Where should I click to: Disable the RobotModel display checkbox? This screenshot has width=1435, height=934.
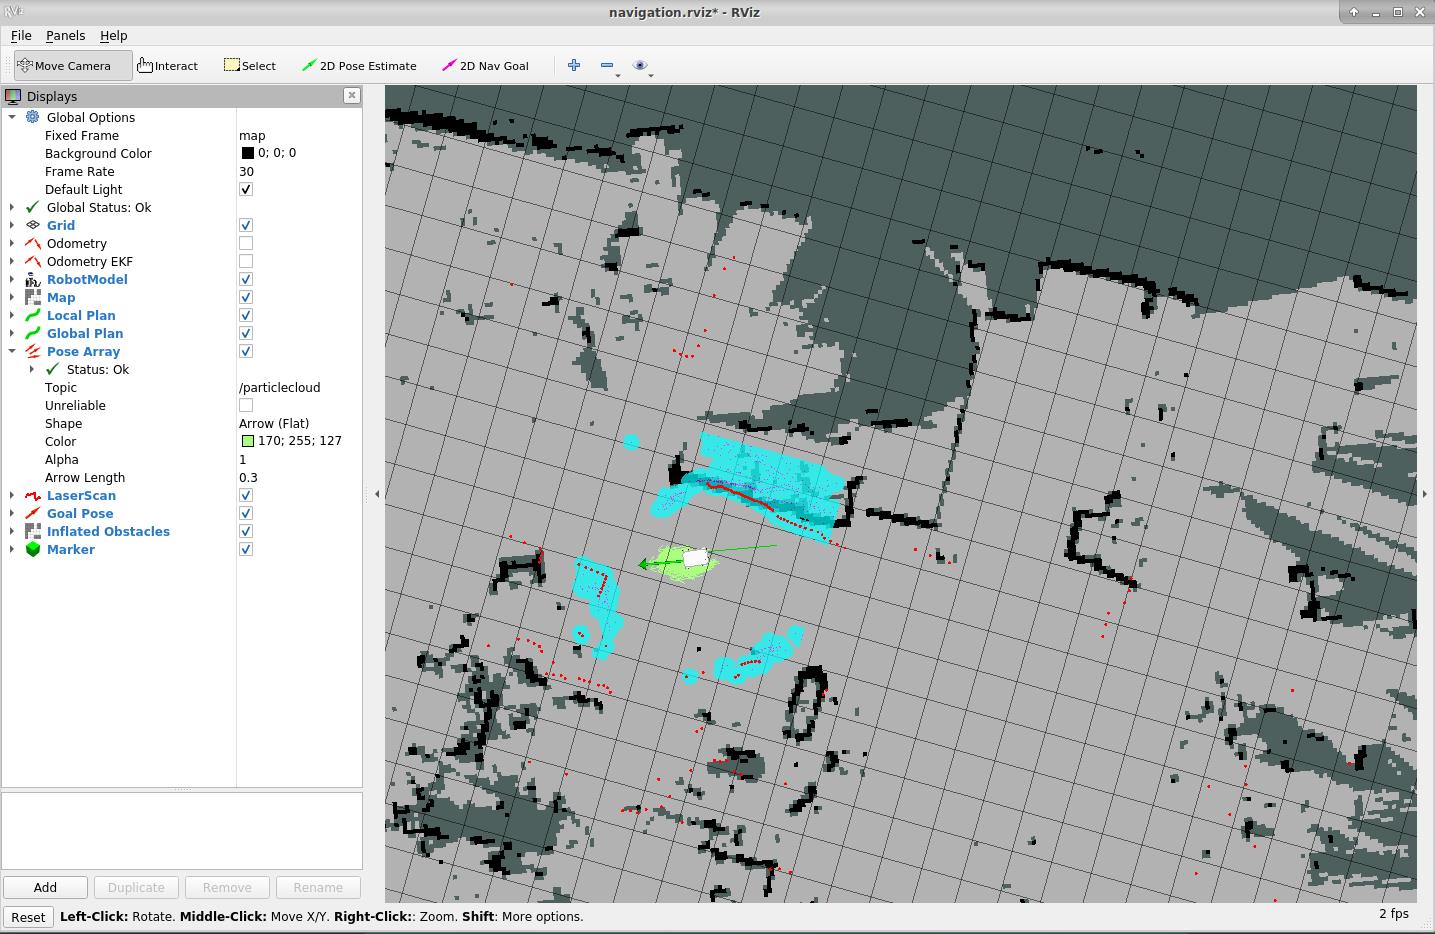coord(245,279)
